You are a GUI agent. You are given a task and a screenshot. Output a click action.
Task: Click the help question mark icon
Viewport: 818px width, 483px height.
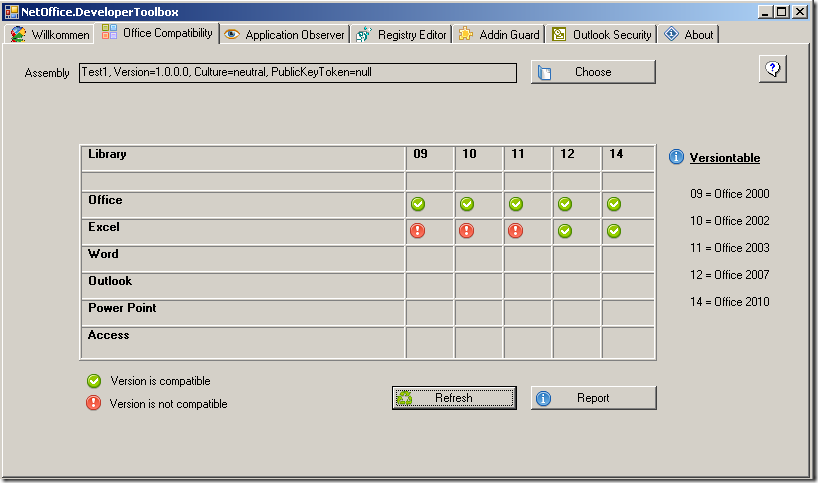[x=773, y=69]
